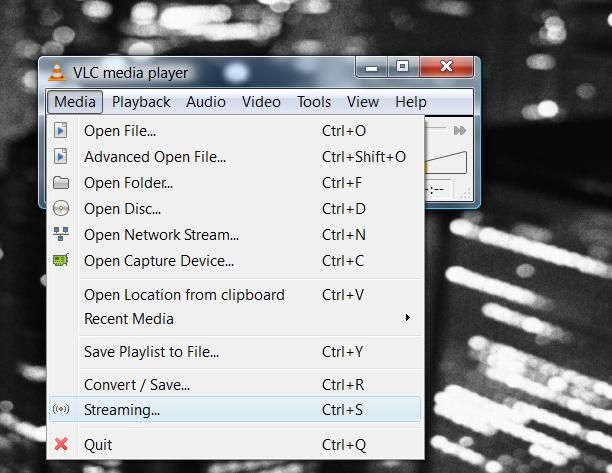Open the Playback menu

coord(141,102)
